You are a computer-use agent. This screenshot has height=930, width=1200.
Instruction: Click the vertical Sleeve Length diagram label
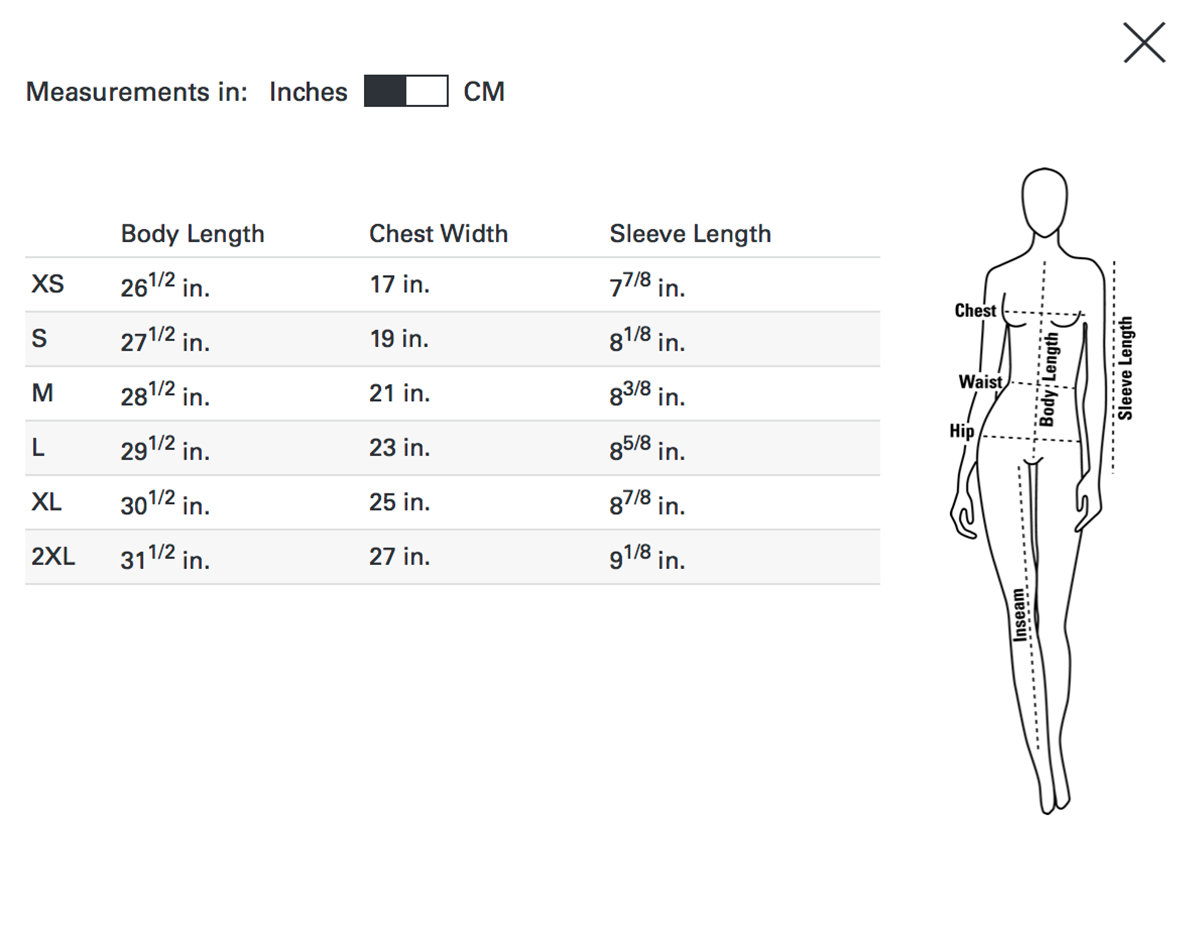pyautogui.click(x=1126, y=368)
